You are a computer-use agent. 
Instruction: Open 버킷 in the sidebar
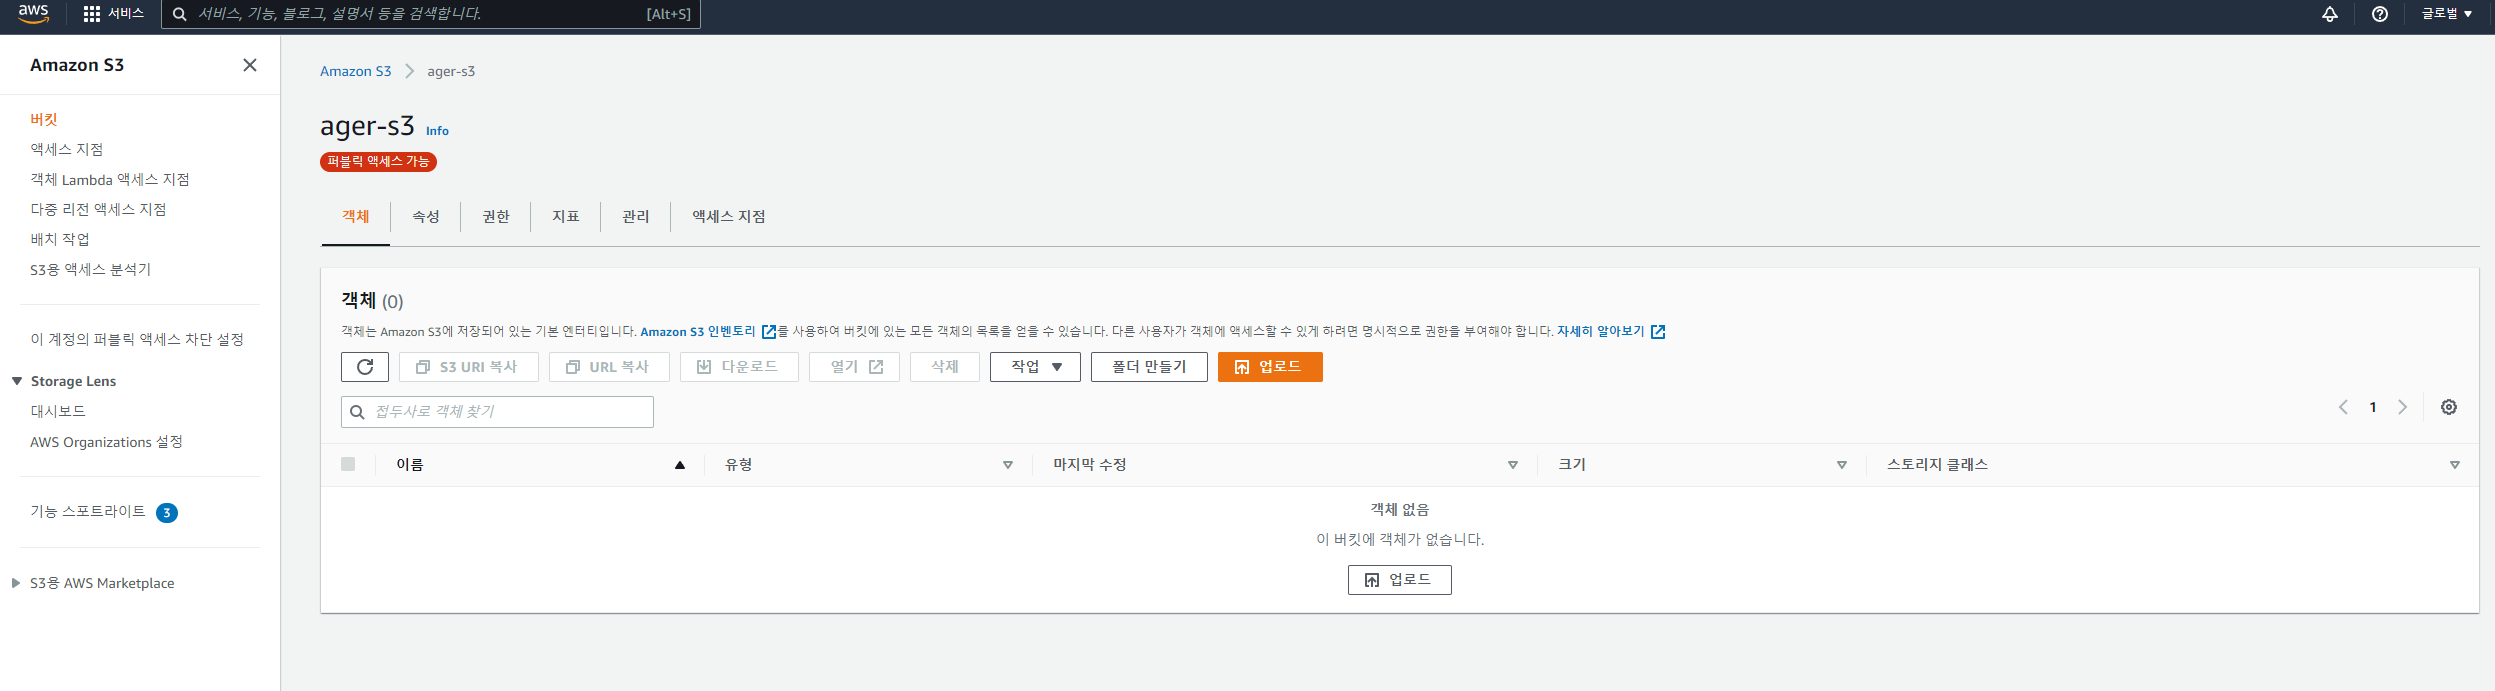[x=44, y=119]
